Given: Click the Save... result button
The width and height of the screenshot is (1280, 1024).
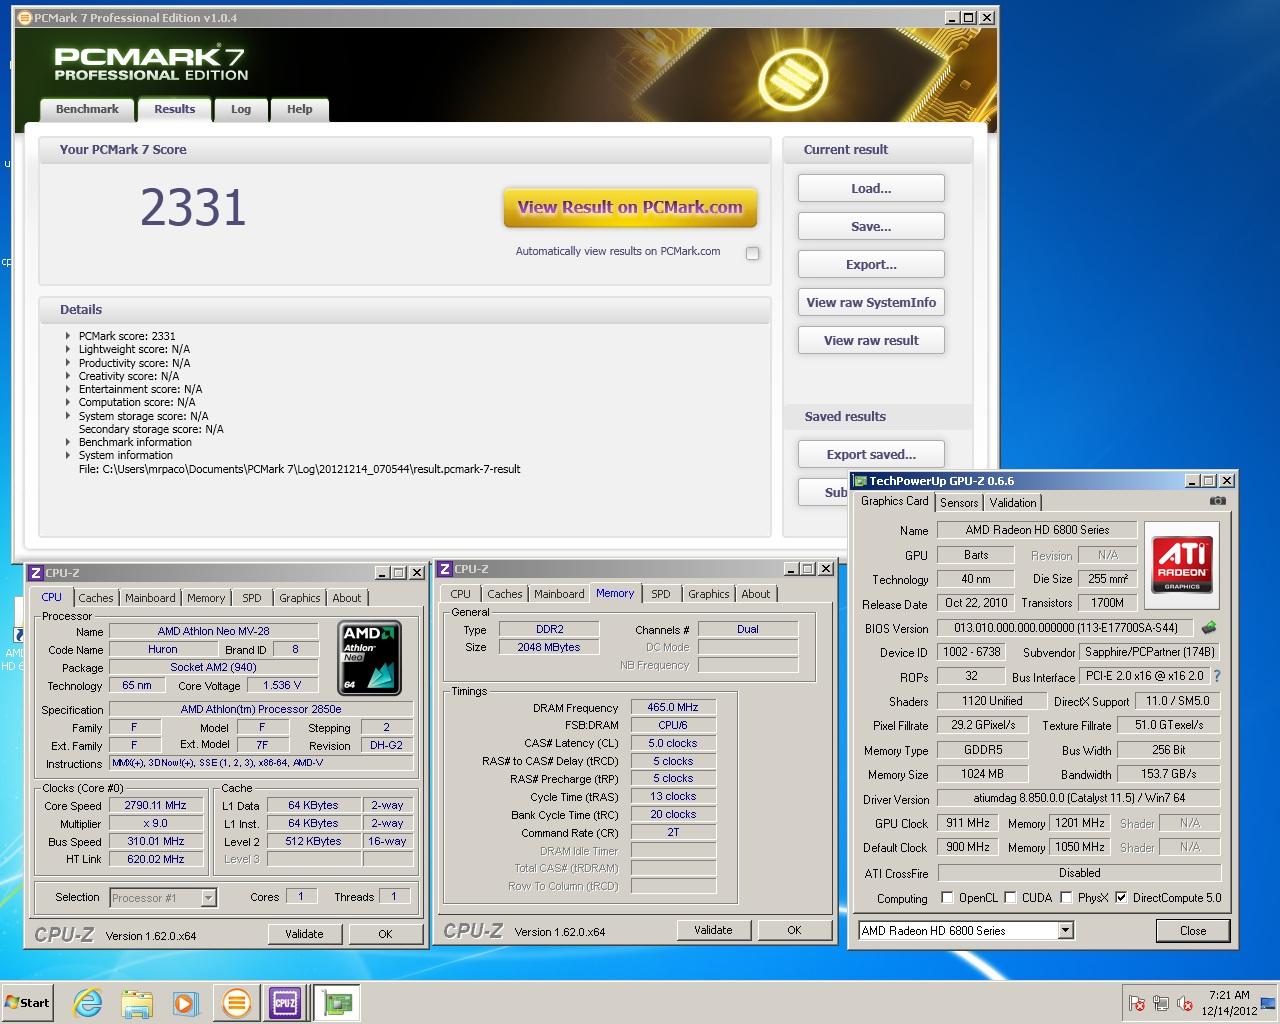Looking at the screenshot, I should (871, 226).
